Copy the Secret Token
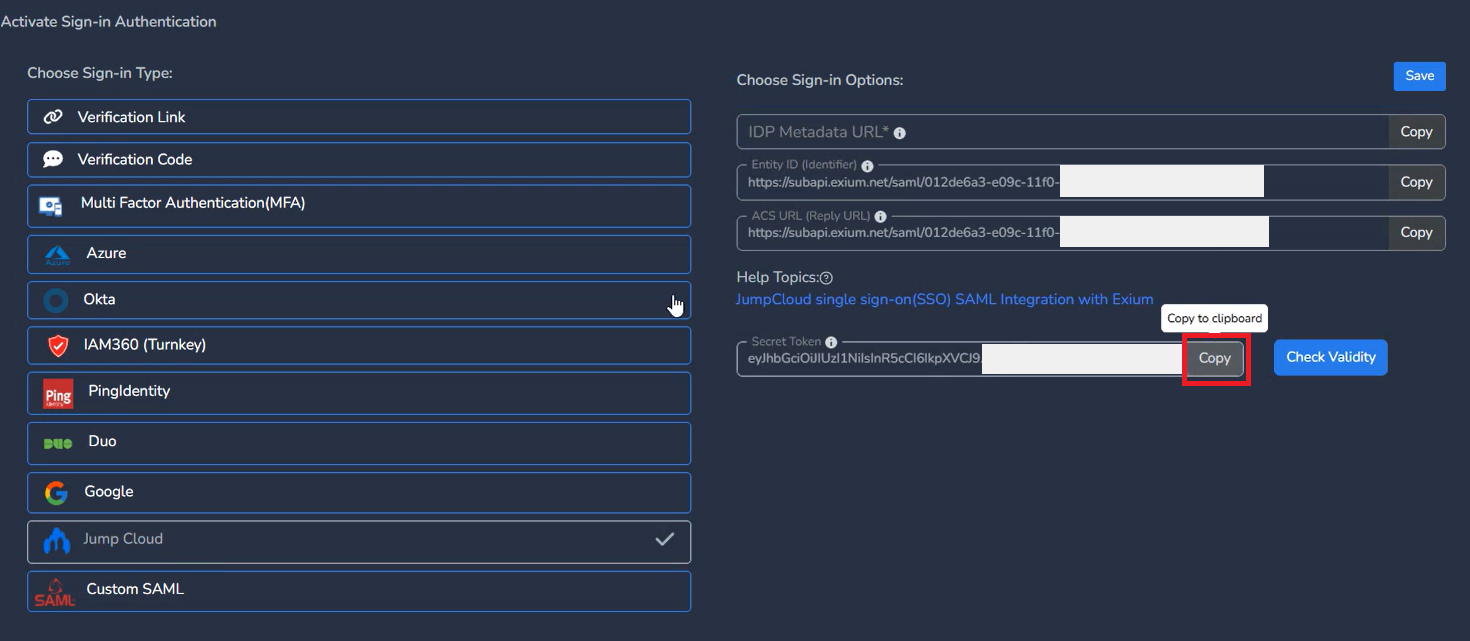Viewport: 1470px width, 641px height. [x=1215, y=358]
